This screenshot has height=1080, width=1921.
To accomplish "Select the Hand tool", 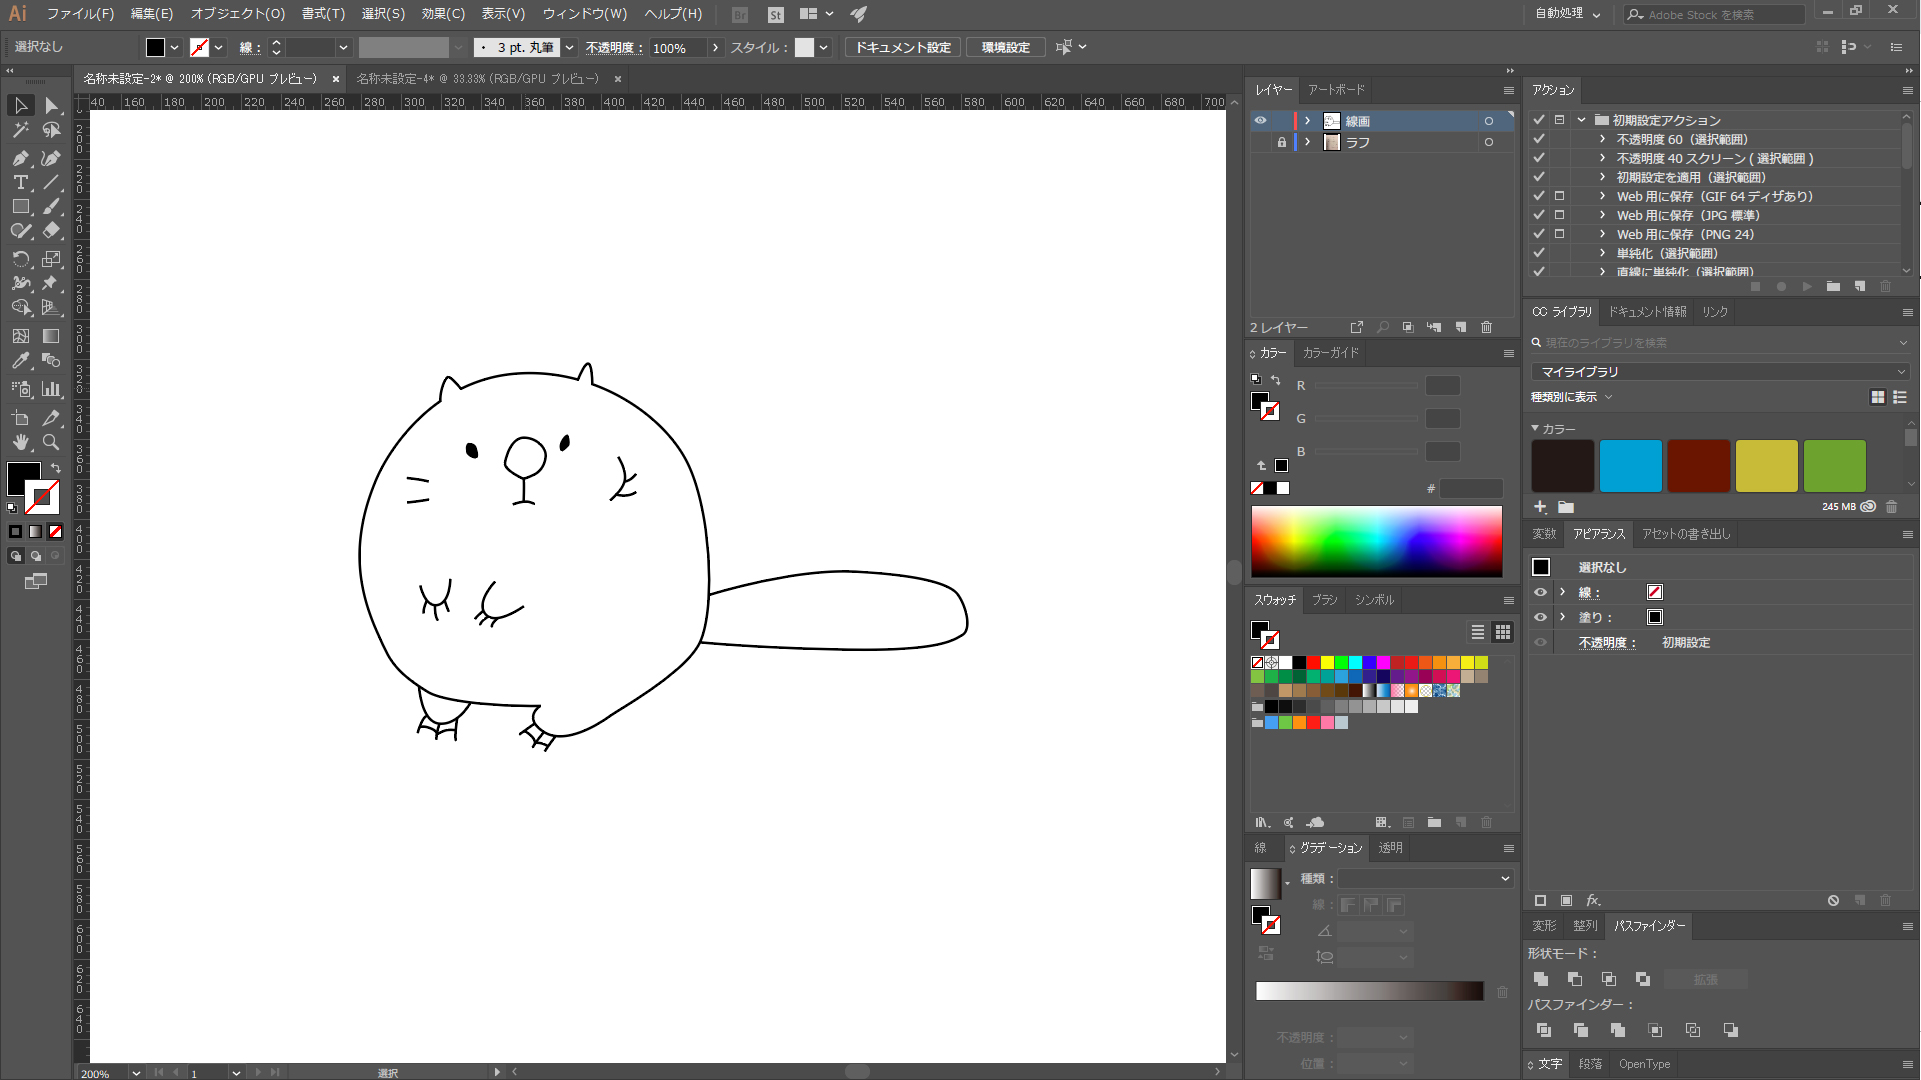I will pos(20,442).
